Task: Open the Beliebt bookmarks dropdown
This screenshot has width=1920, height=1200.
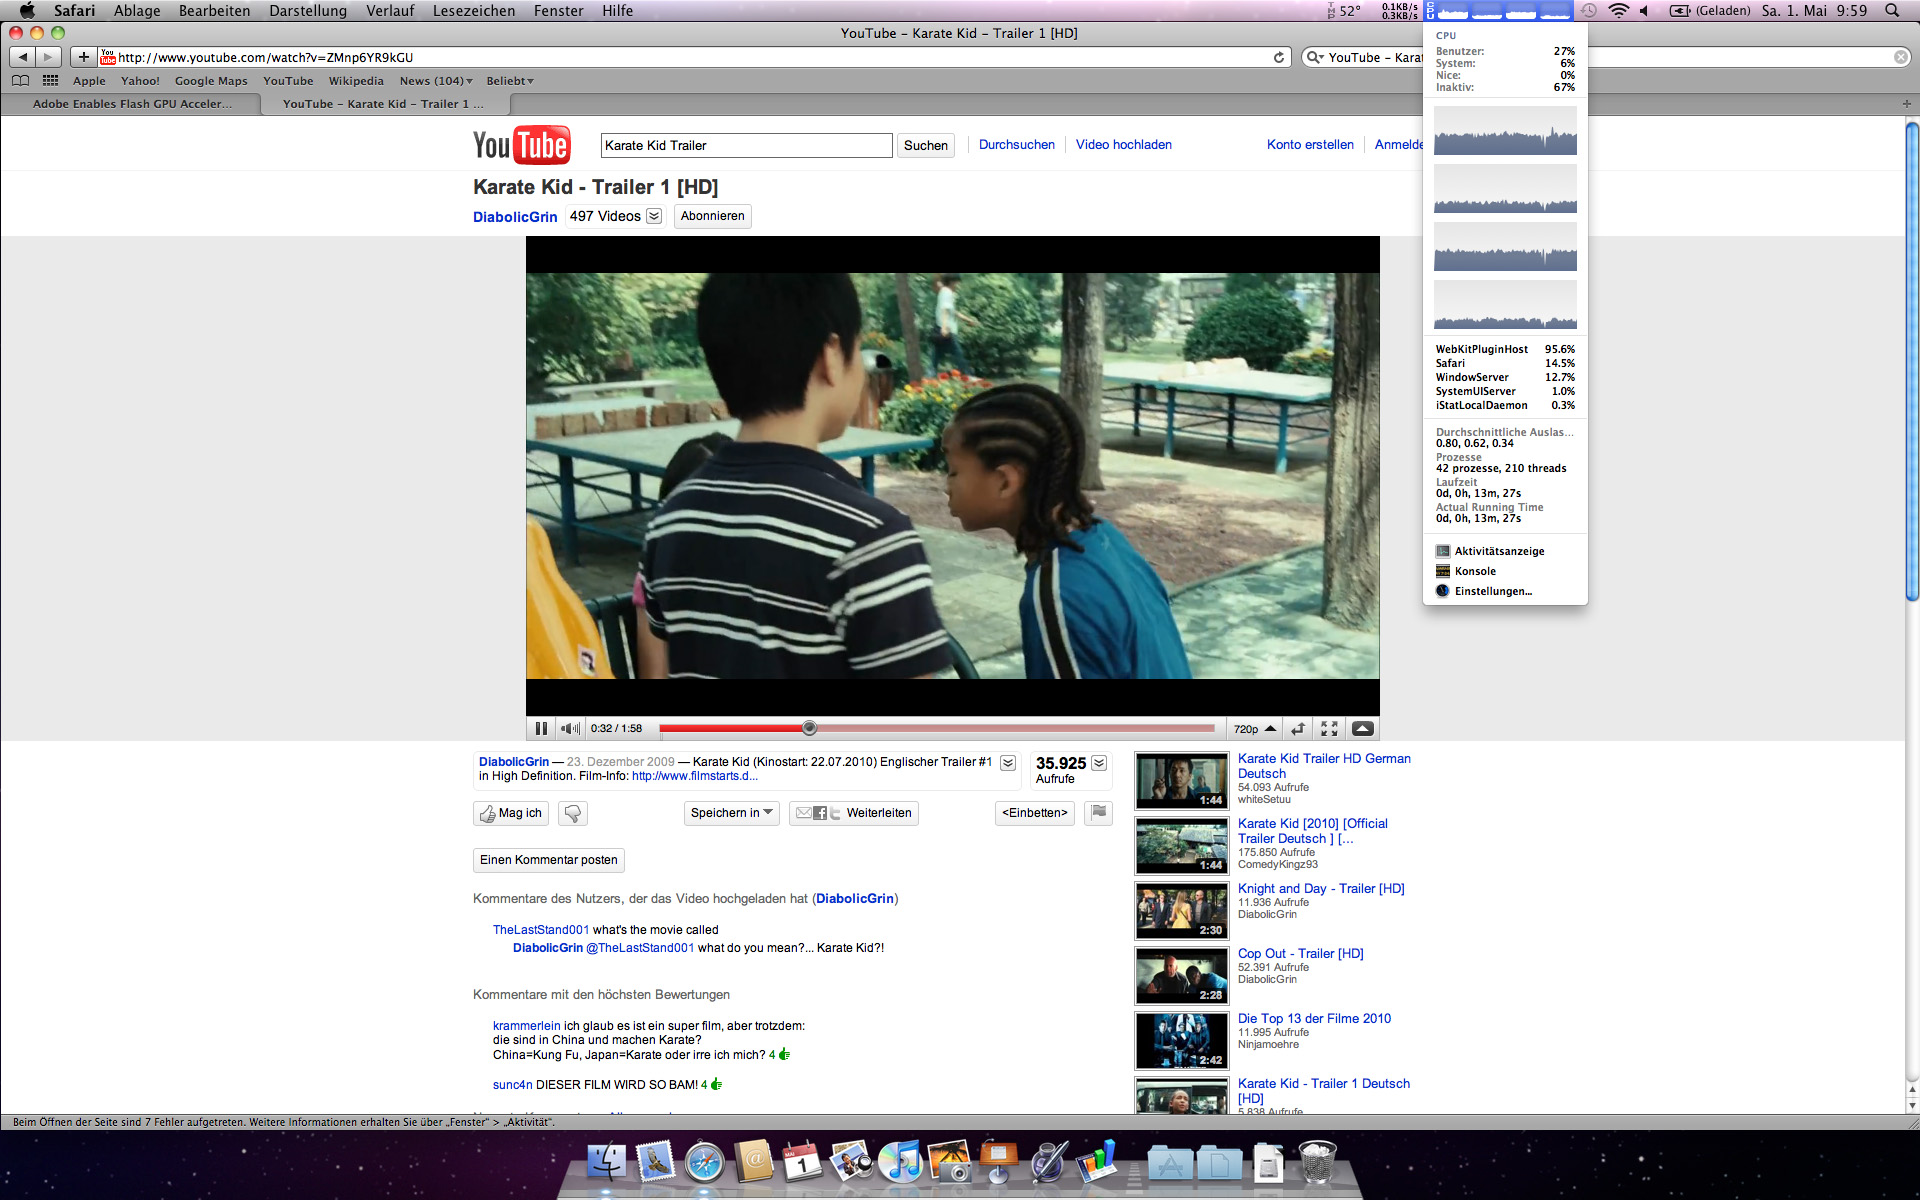Action: (510, 81)
